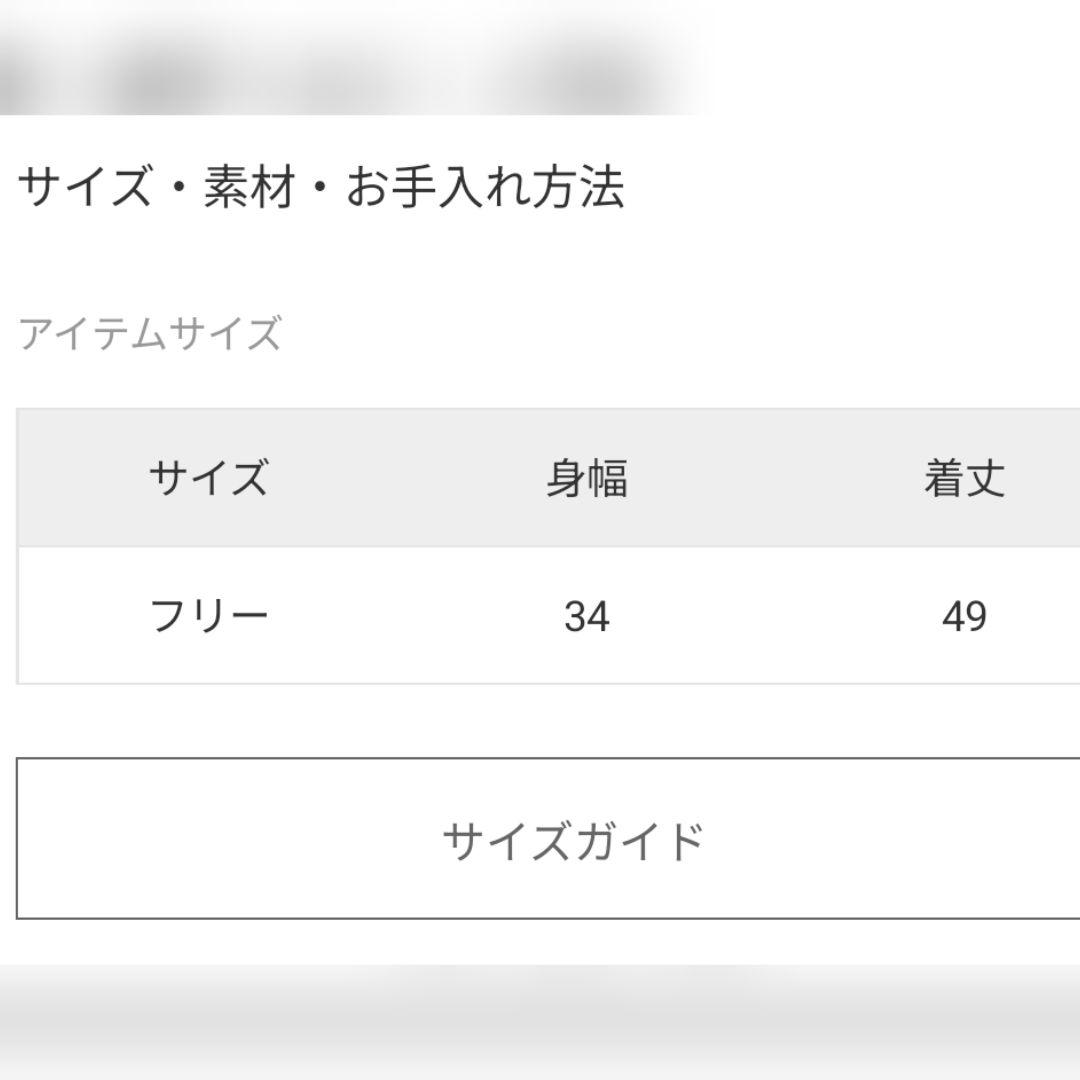Screen dimensions: 1080x1080
Task: Click the サイズ・素材・お手入れ方法 section heading
Action: [x=320, y=187]
